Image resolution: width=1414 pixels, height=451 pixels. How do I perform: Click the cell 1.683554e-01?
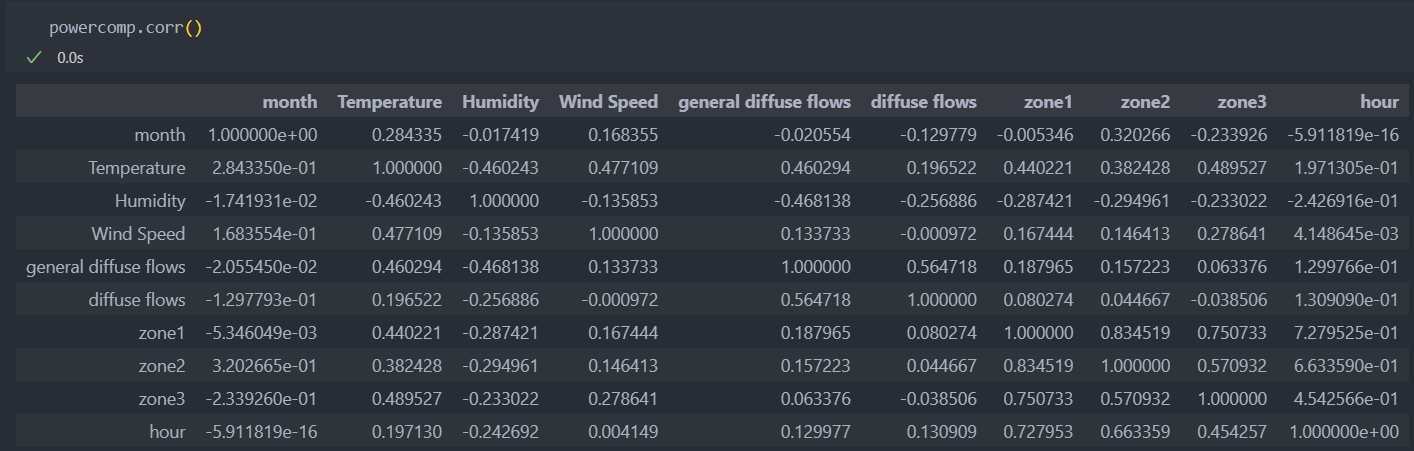[265, 234]
